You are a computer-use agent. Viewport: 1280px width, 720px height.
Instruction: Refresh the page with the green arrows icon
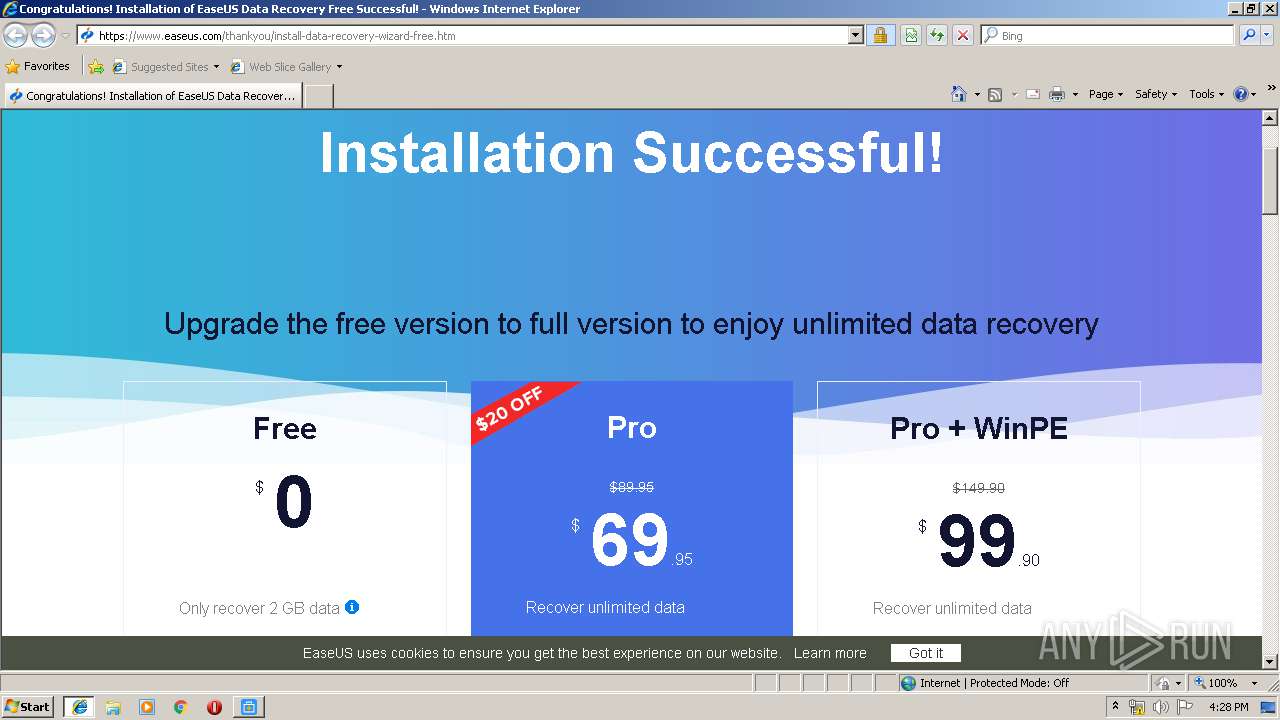937,35
